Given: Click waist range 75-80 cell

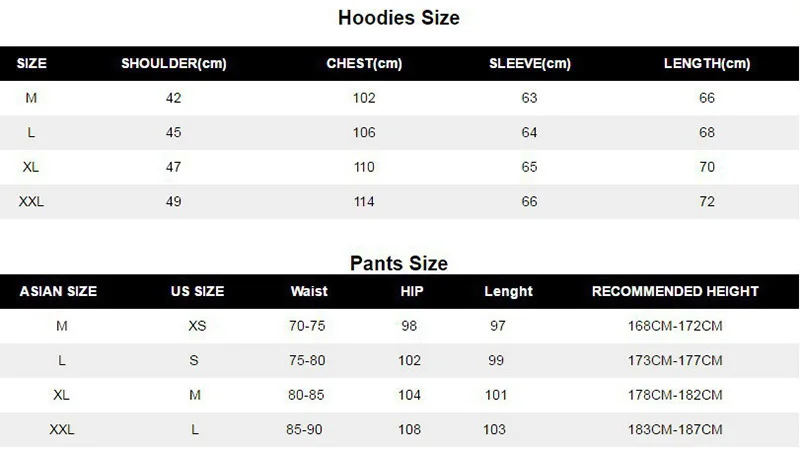Looking at the screenshot, I should pos(307,361).
